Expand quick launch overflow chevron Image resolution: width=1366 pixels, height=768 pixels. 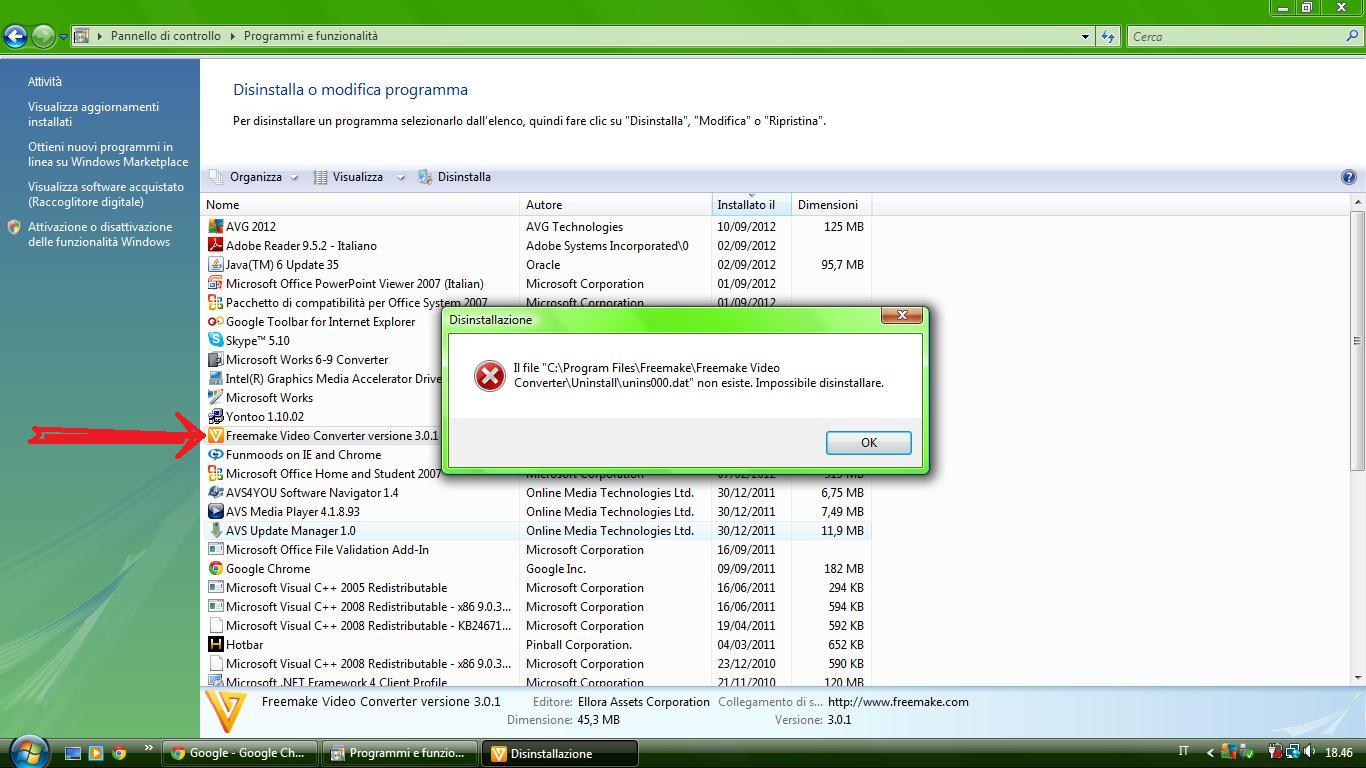[149, 747]
